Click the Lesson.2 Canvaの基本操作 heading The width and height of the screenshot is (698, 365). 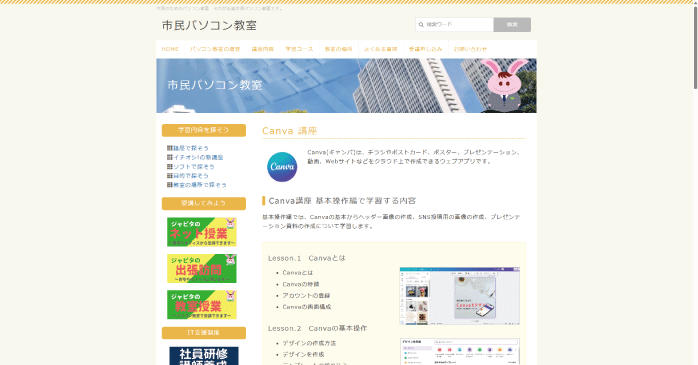(x=317, y=328)
